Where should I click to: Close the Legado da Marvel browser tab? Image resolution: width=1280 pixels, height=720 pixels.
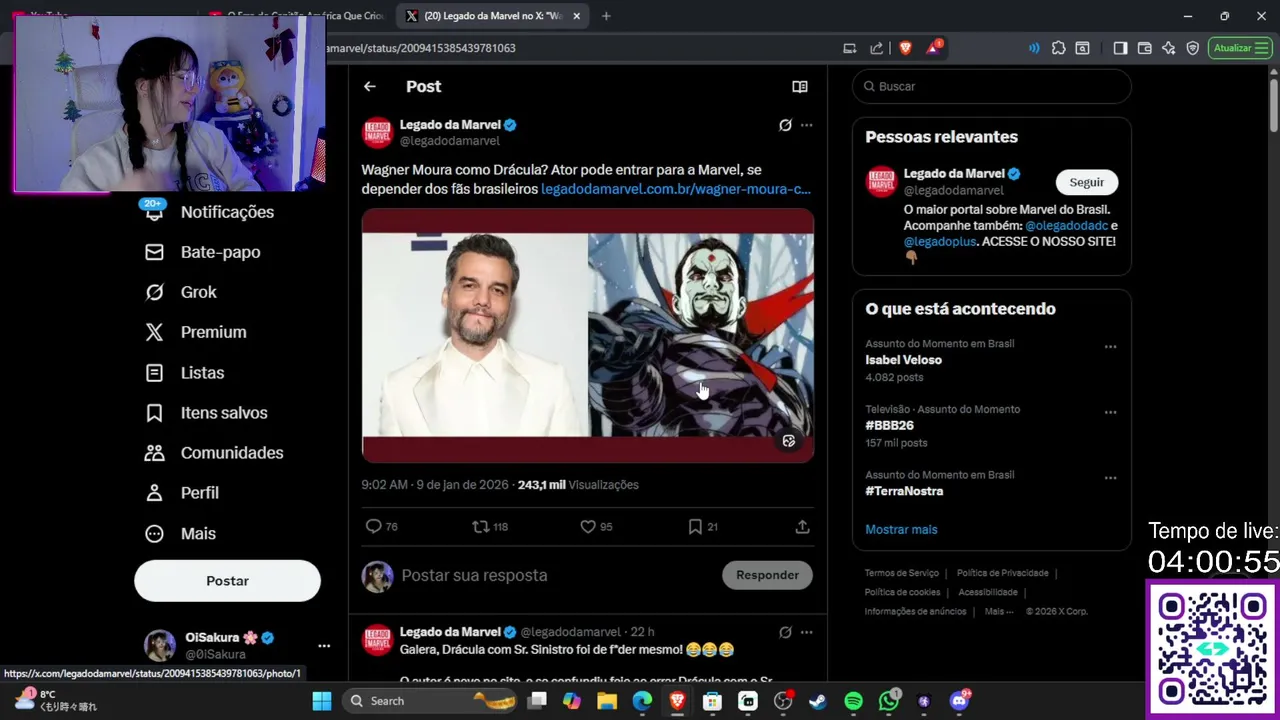576,16
